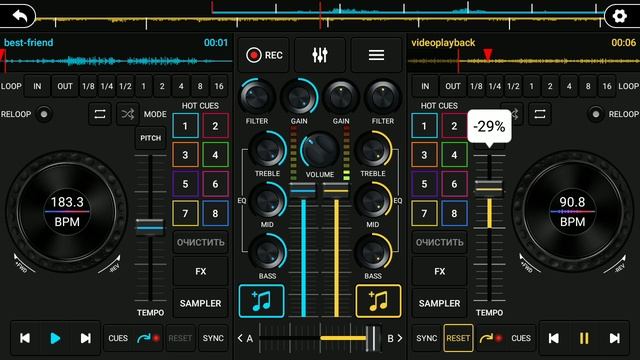Load a track to deck A (blue)
The height and width of the screenshot is (360, 640).
tap(262, 301)
